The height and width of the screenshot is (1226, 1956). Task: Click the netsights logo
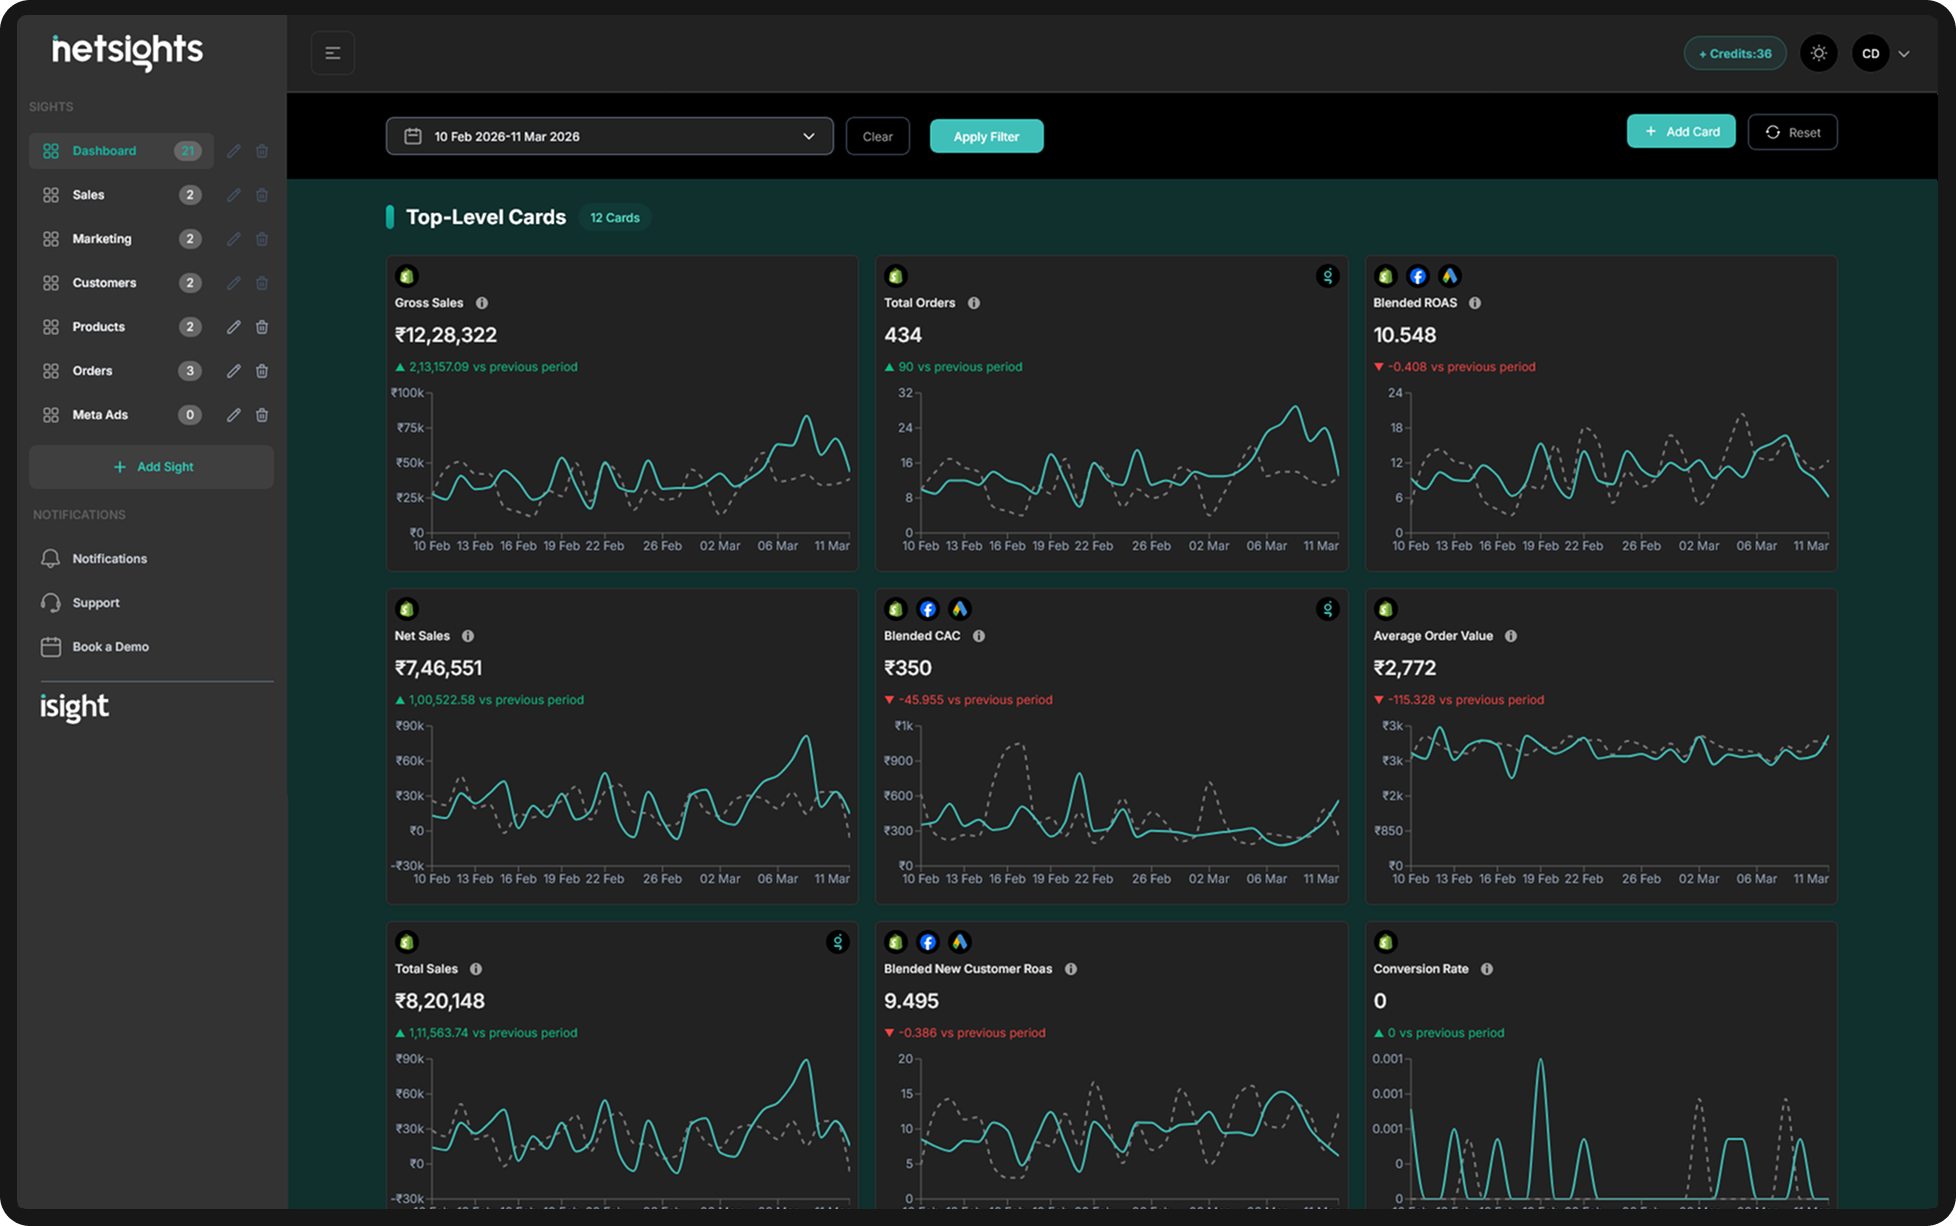(x=127, y=51)
